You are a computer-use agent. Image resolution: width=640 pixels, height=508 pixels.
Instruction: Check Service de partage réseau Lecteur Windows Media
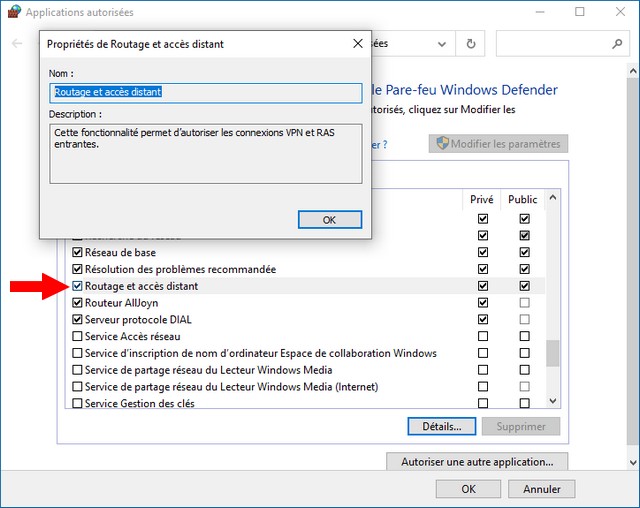[77, 370]
